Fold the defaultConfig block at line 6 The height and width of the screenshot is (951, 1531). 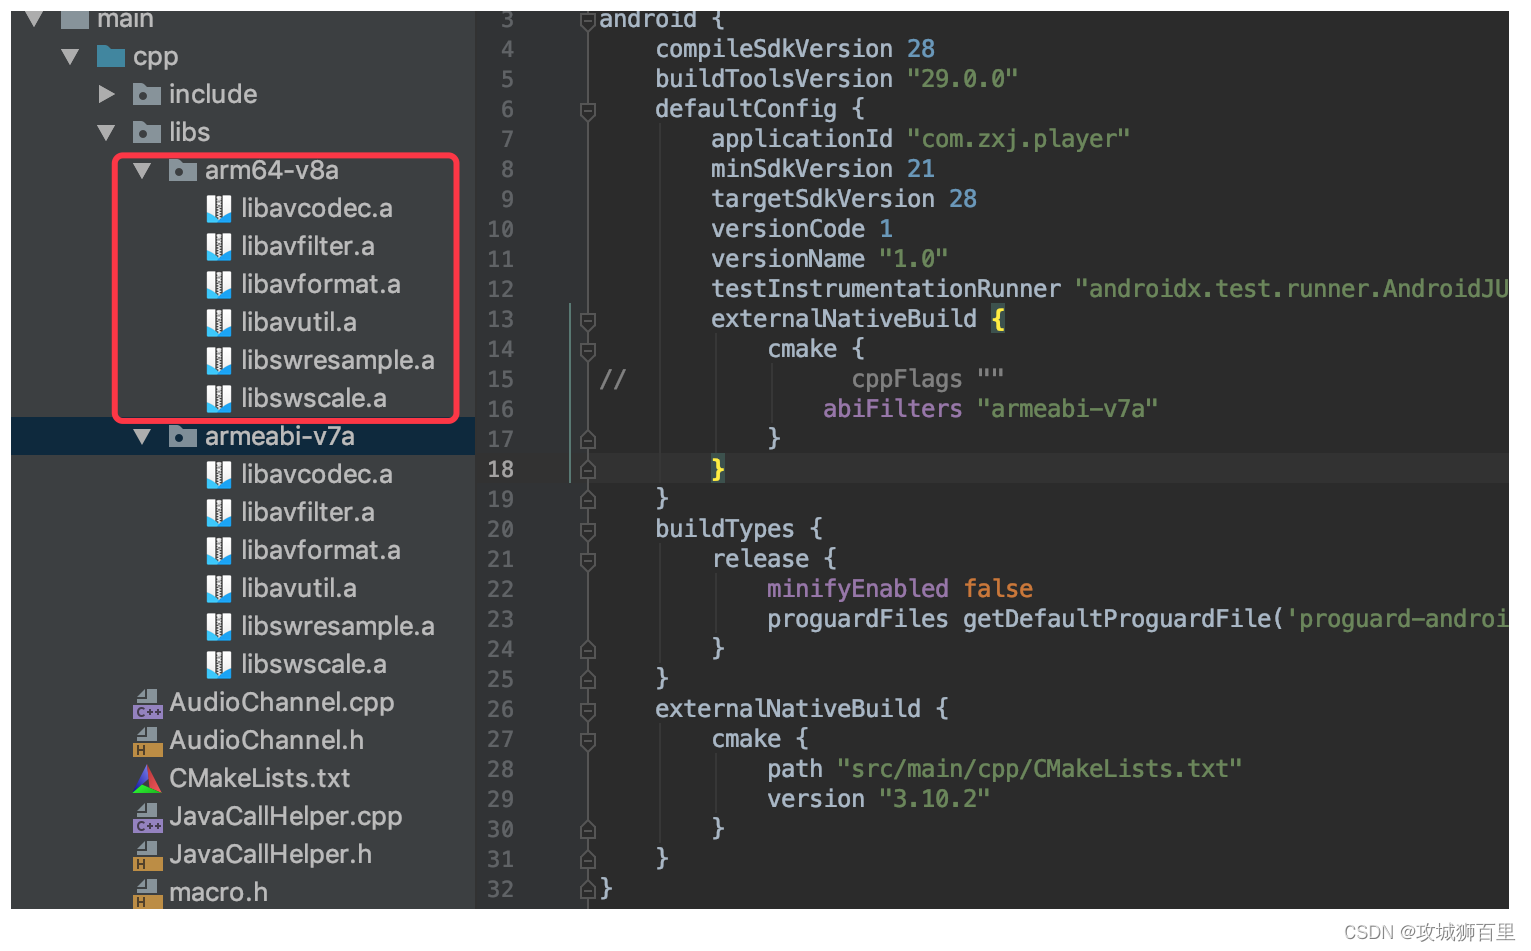tap(588, 110)
